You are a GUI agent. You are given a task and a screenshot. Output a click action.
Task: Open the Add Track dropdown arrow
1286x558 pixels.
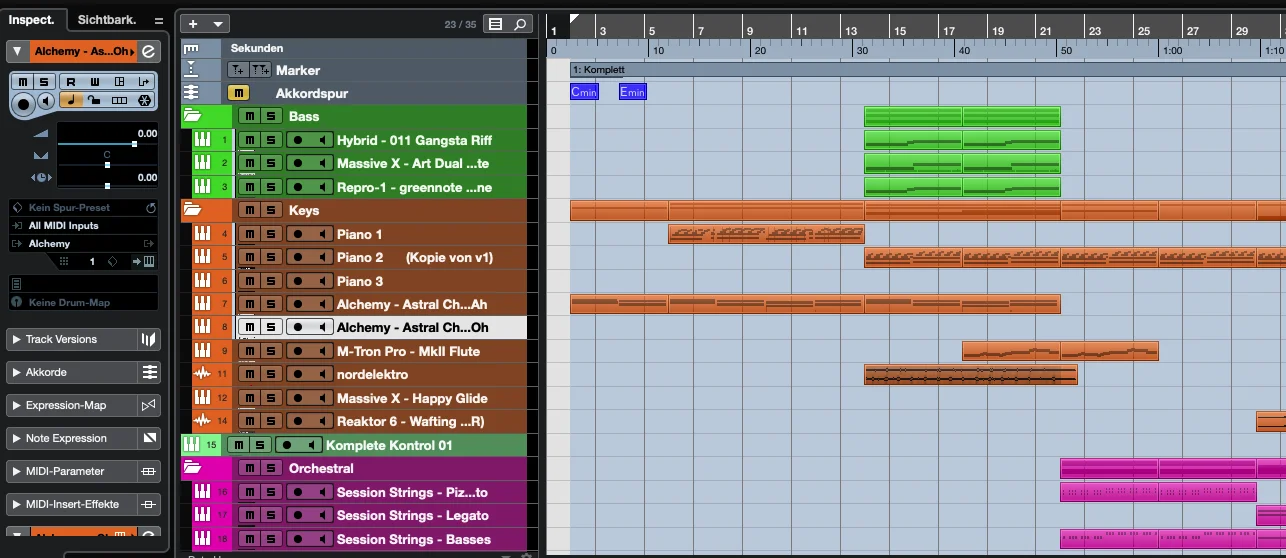click(218, 24)
